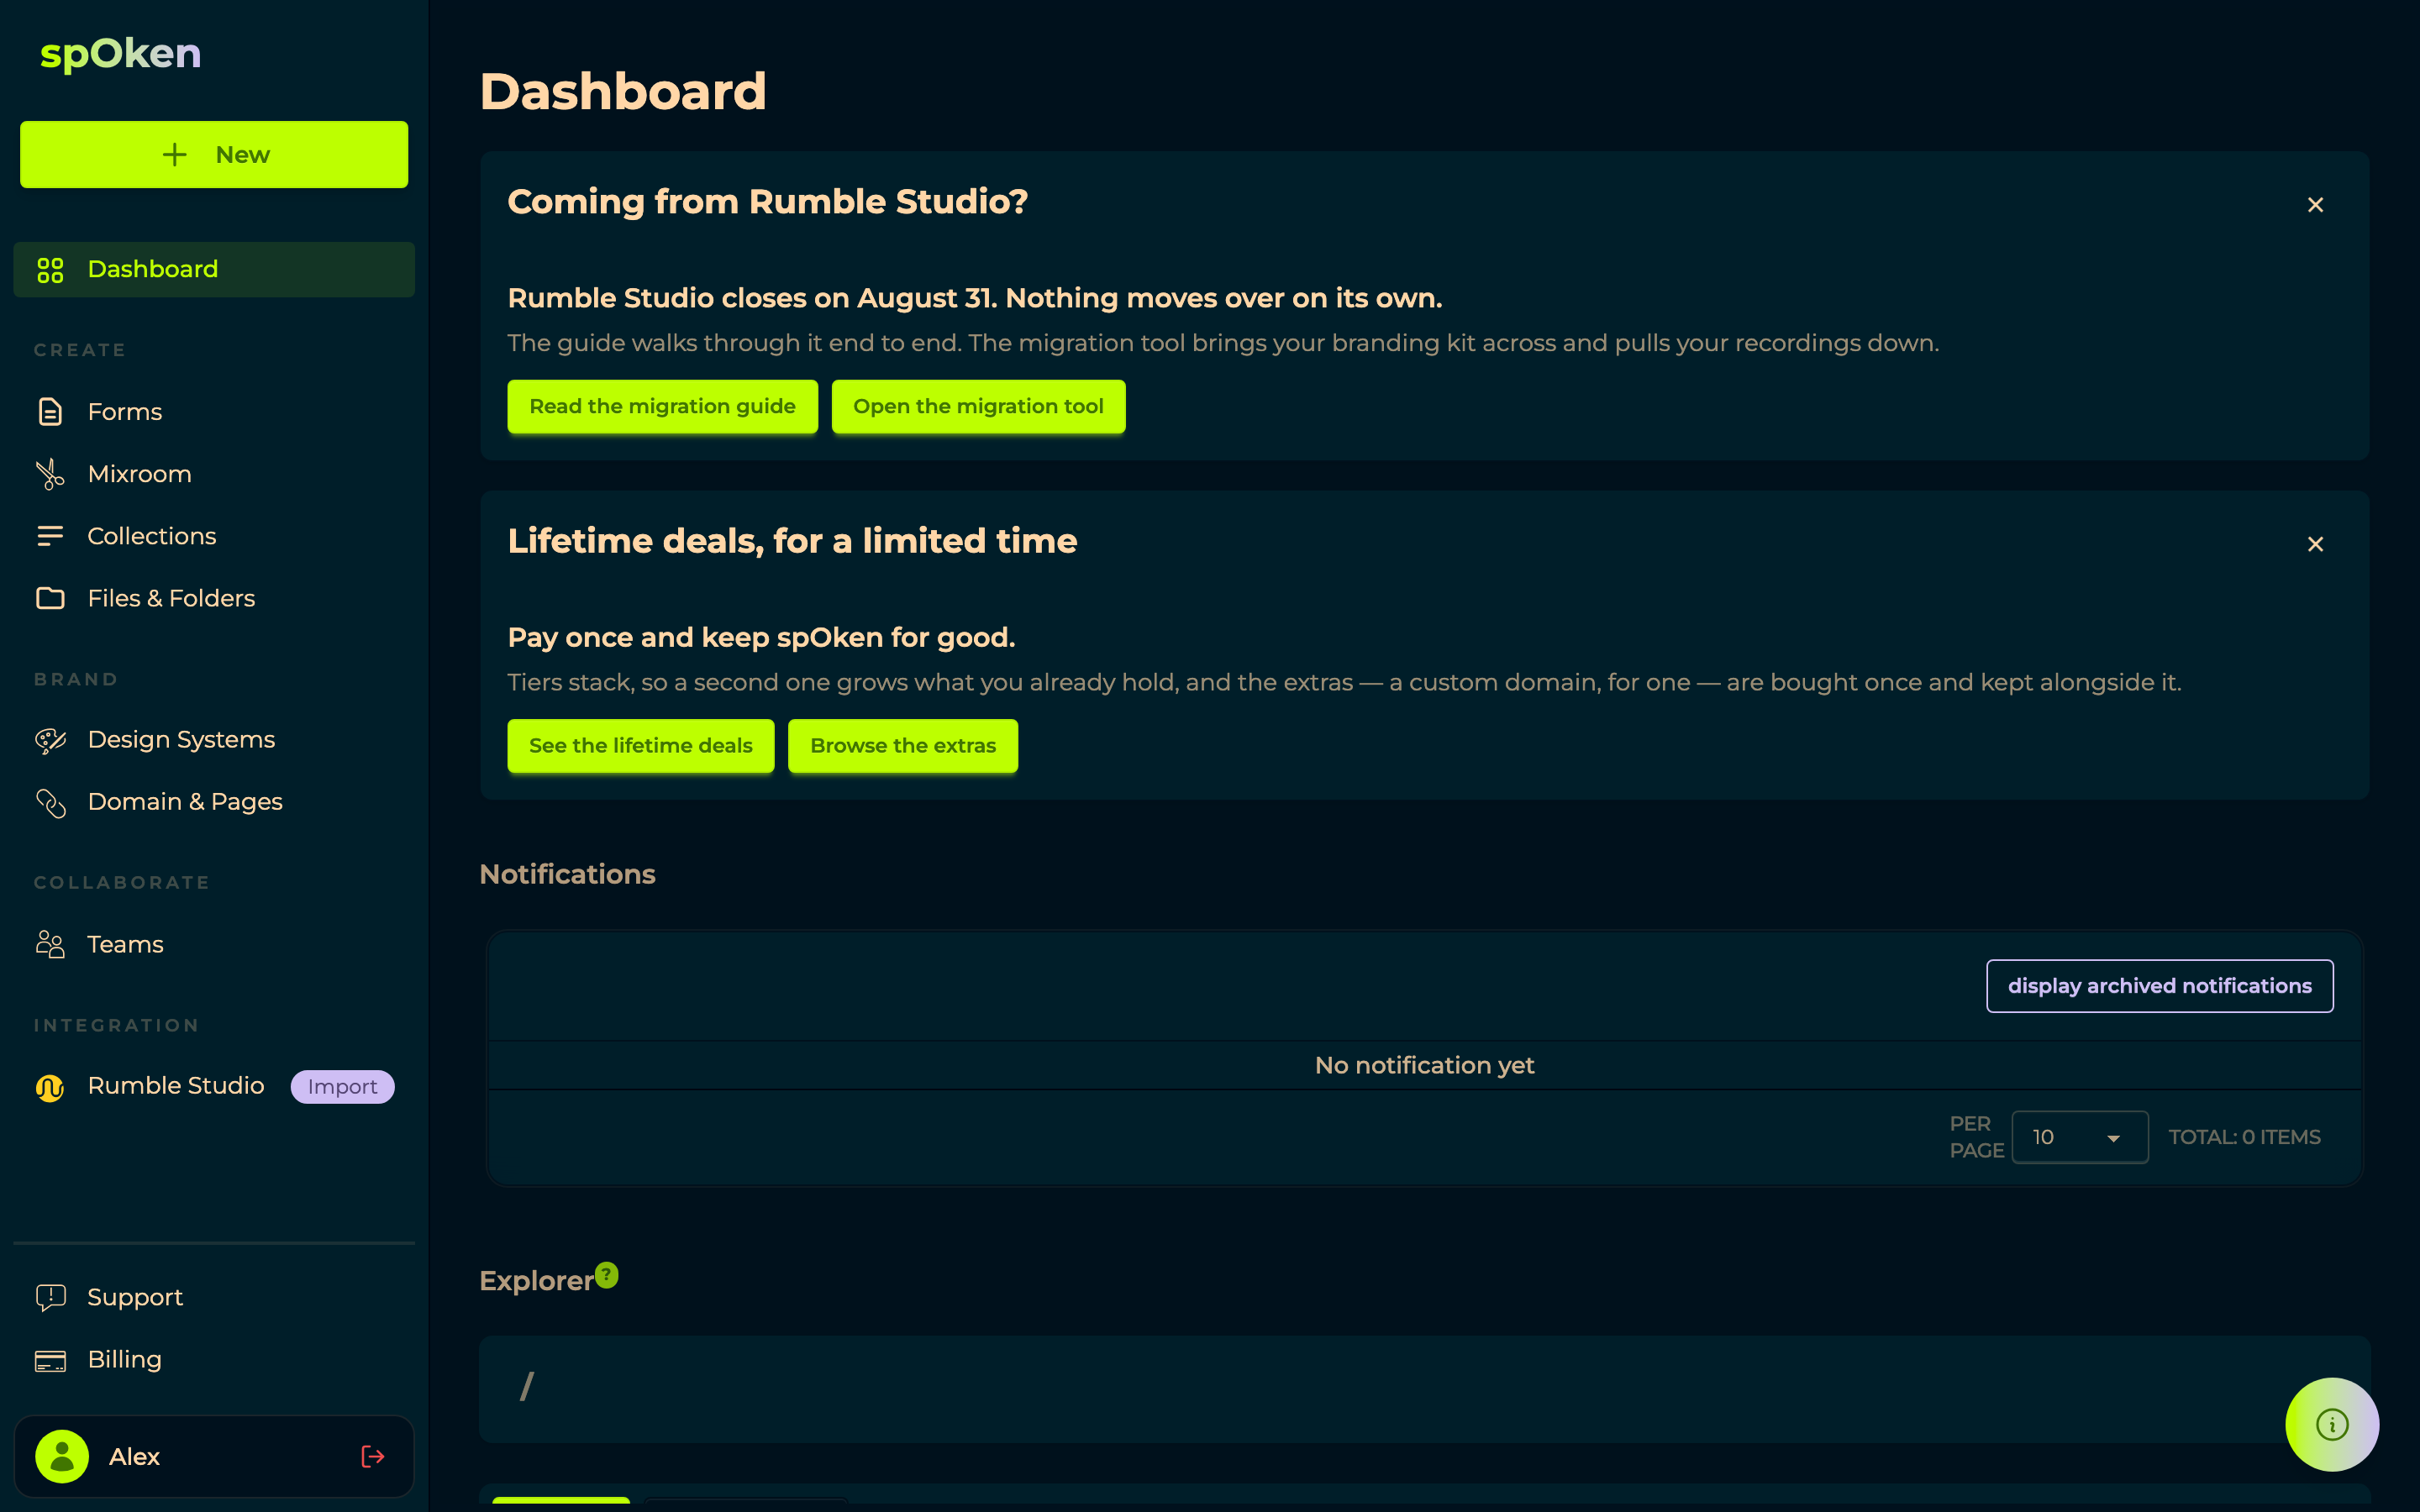Open Design Systems page

point(214,740)
